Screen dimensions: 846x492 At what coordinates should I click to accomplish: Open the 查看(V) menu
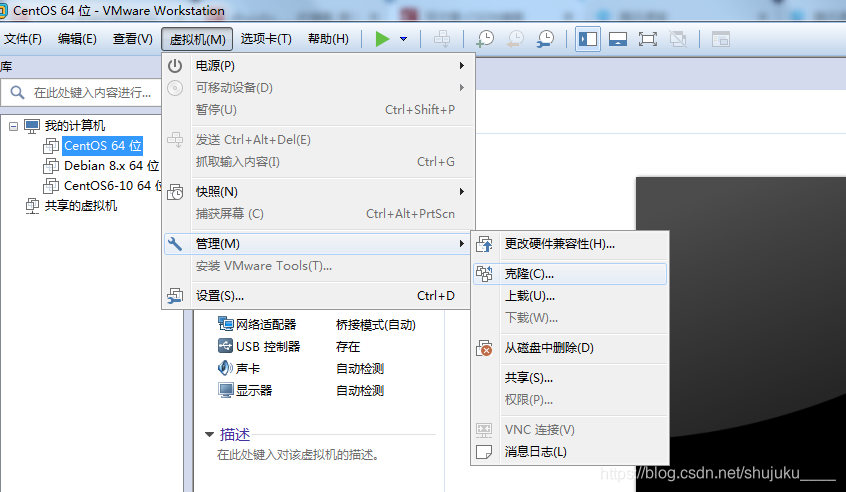pos(133,39)
